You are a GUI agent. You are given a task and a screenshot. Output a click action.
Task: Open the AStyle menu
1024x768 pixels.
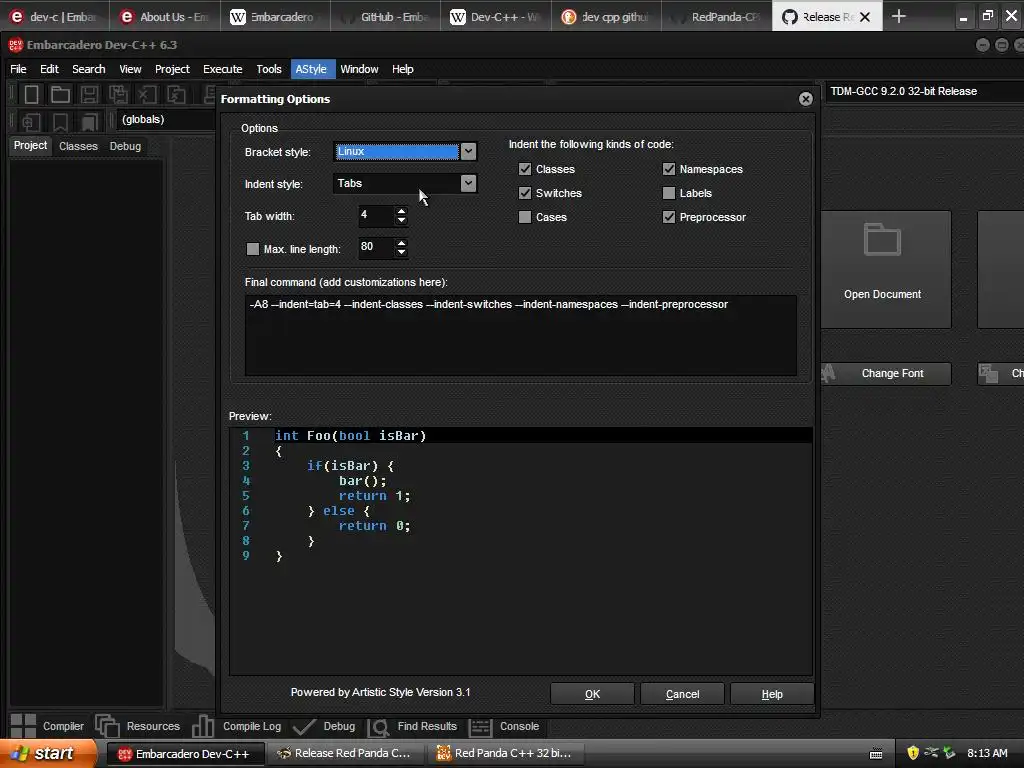click(x=311, y=69)
